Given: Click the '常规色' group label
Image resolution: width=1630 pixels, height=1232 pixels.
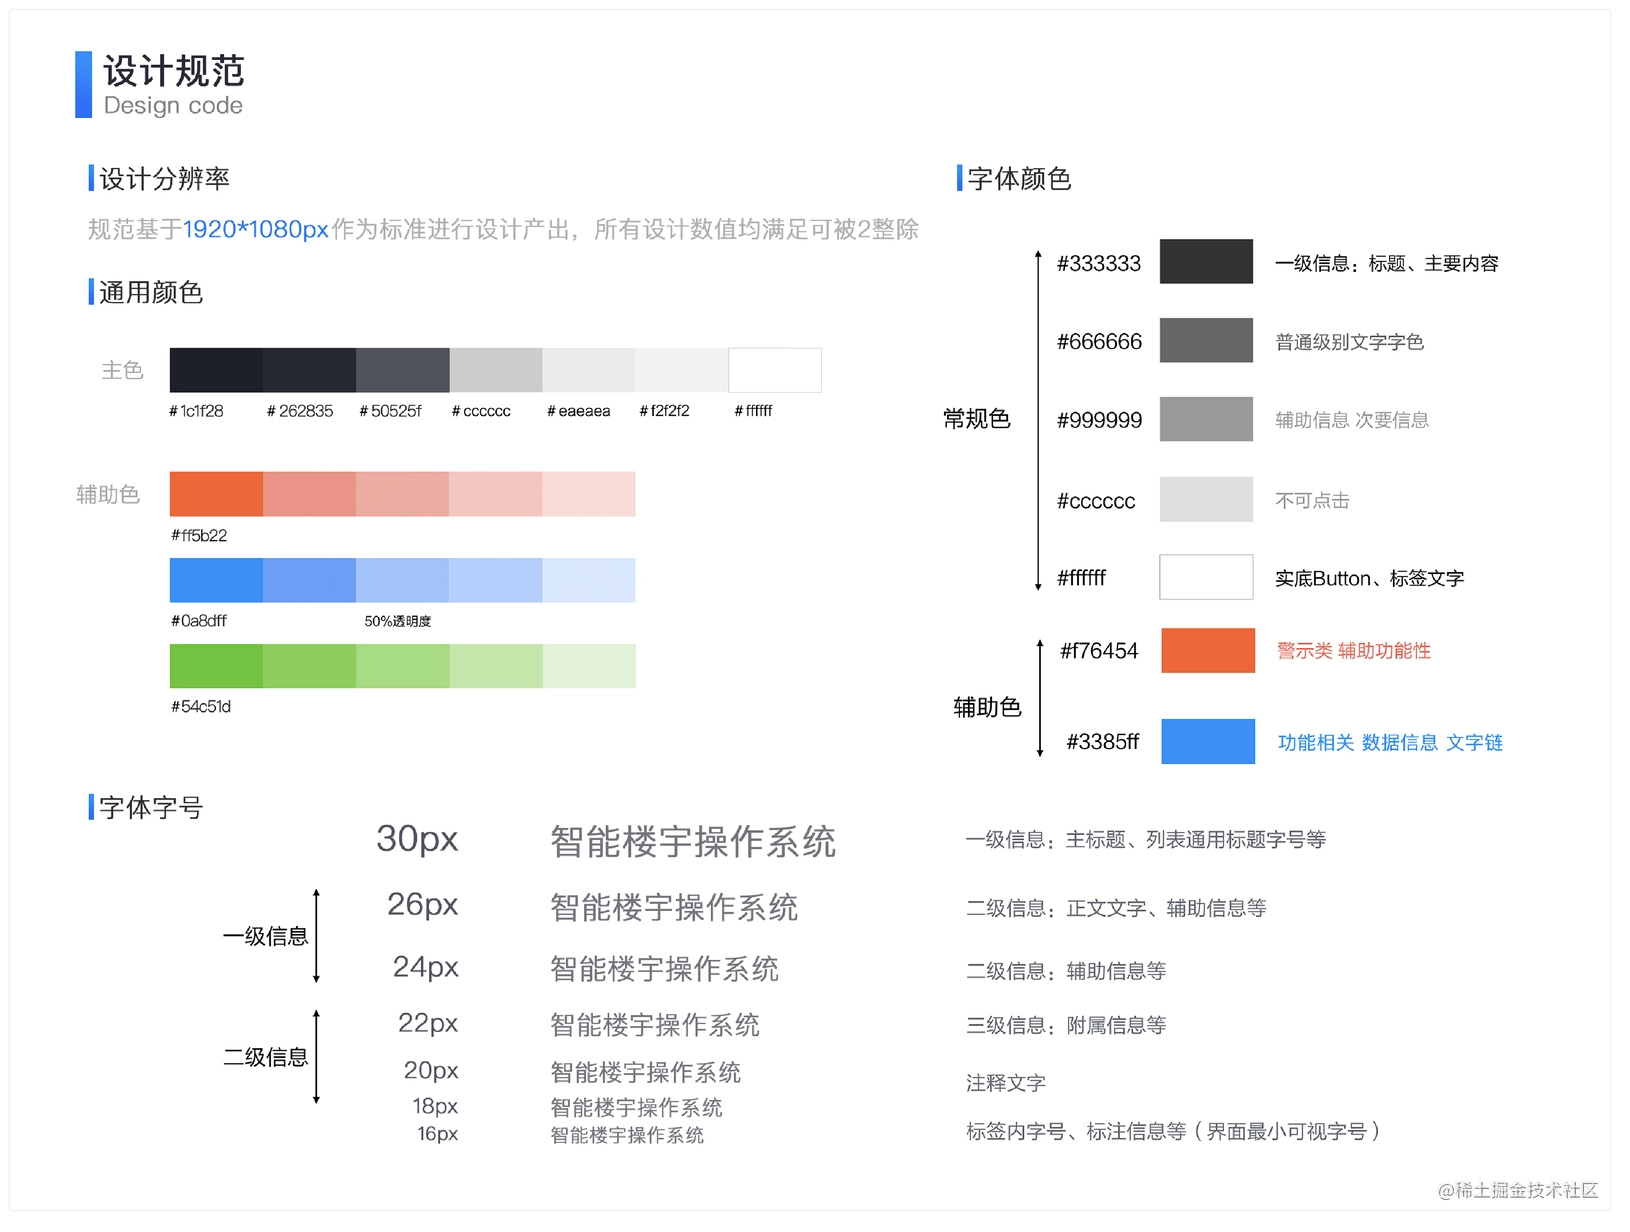Looking at the screenshot, I should [977, 419].
